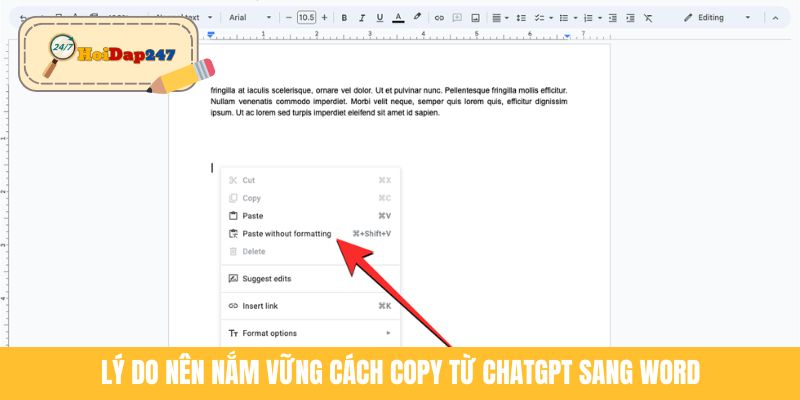Select Paste without formatting

(x=310, y=234)
